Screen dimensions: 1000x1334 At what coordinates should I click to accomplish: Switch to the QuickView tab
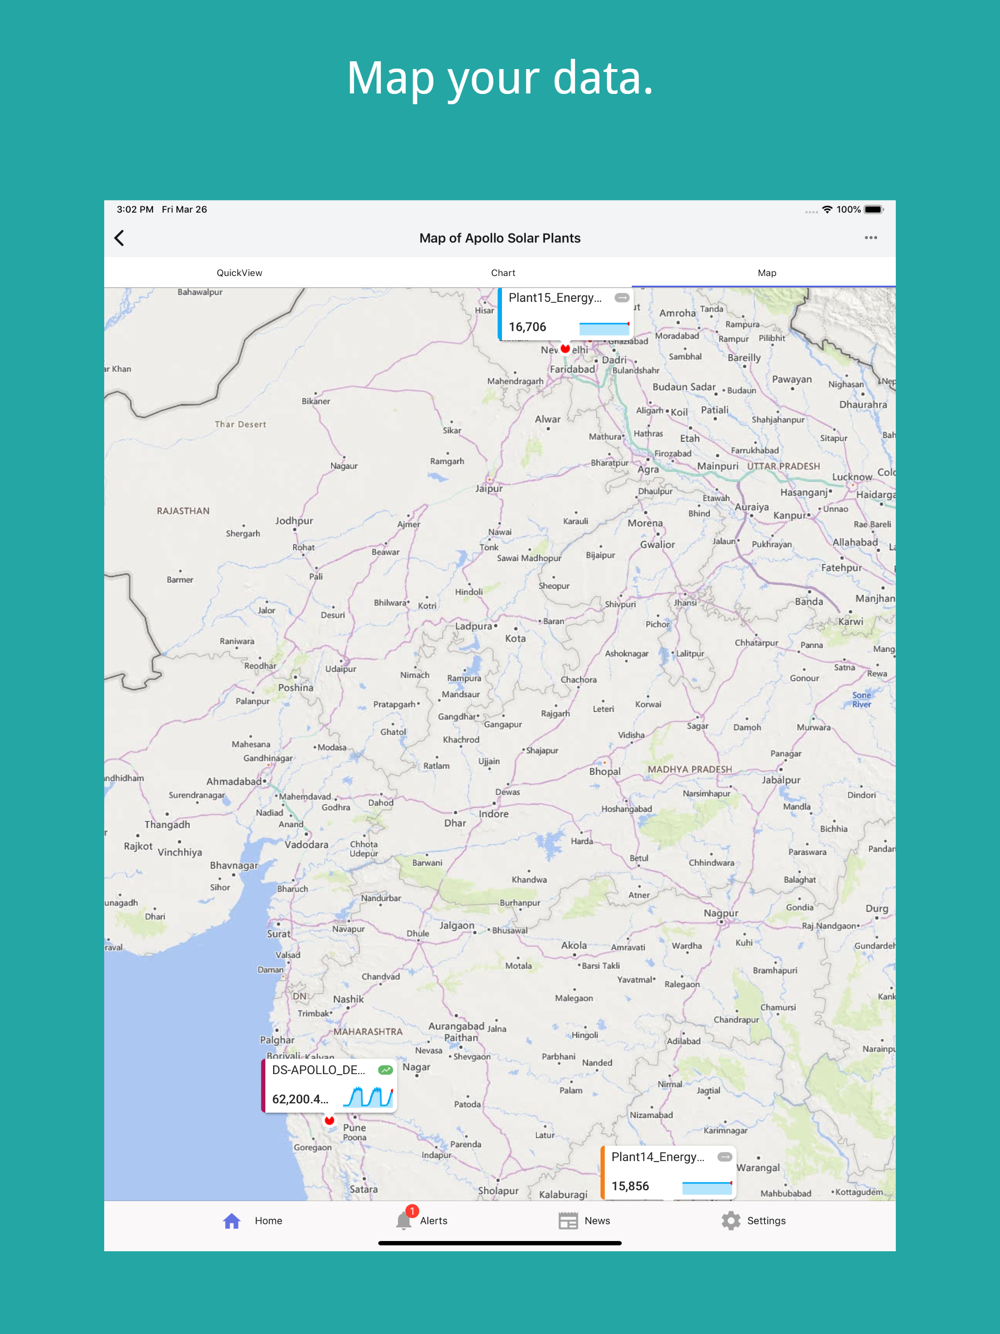click(240, 273)
